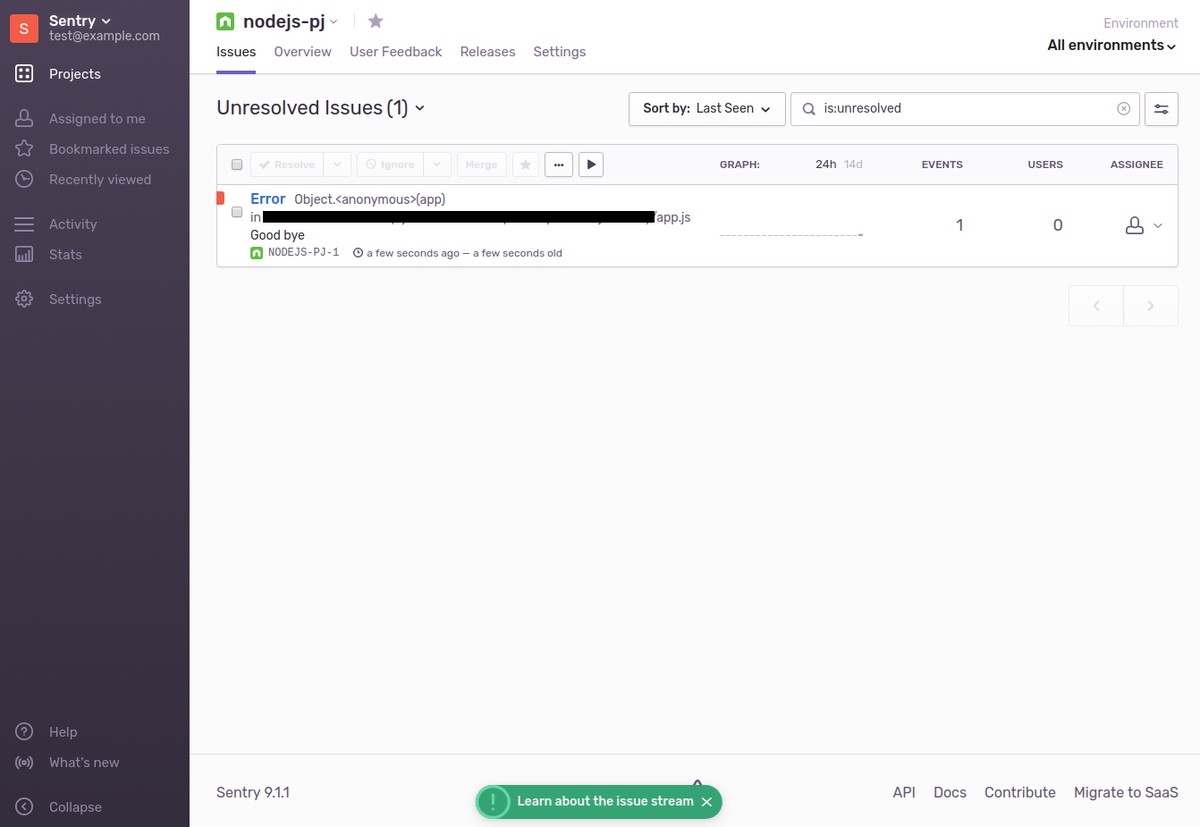Select the 14d graph range

[853, 165]
